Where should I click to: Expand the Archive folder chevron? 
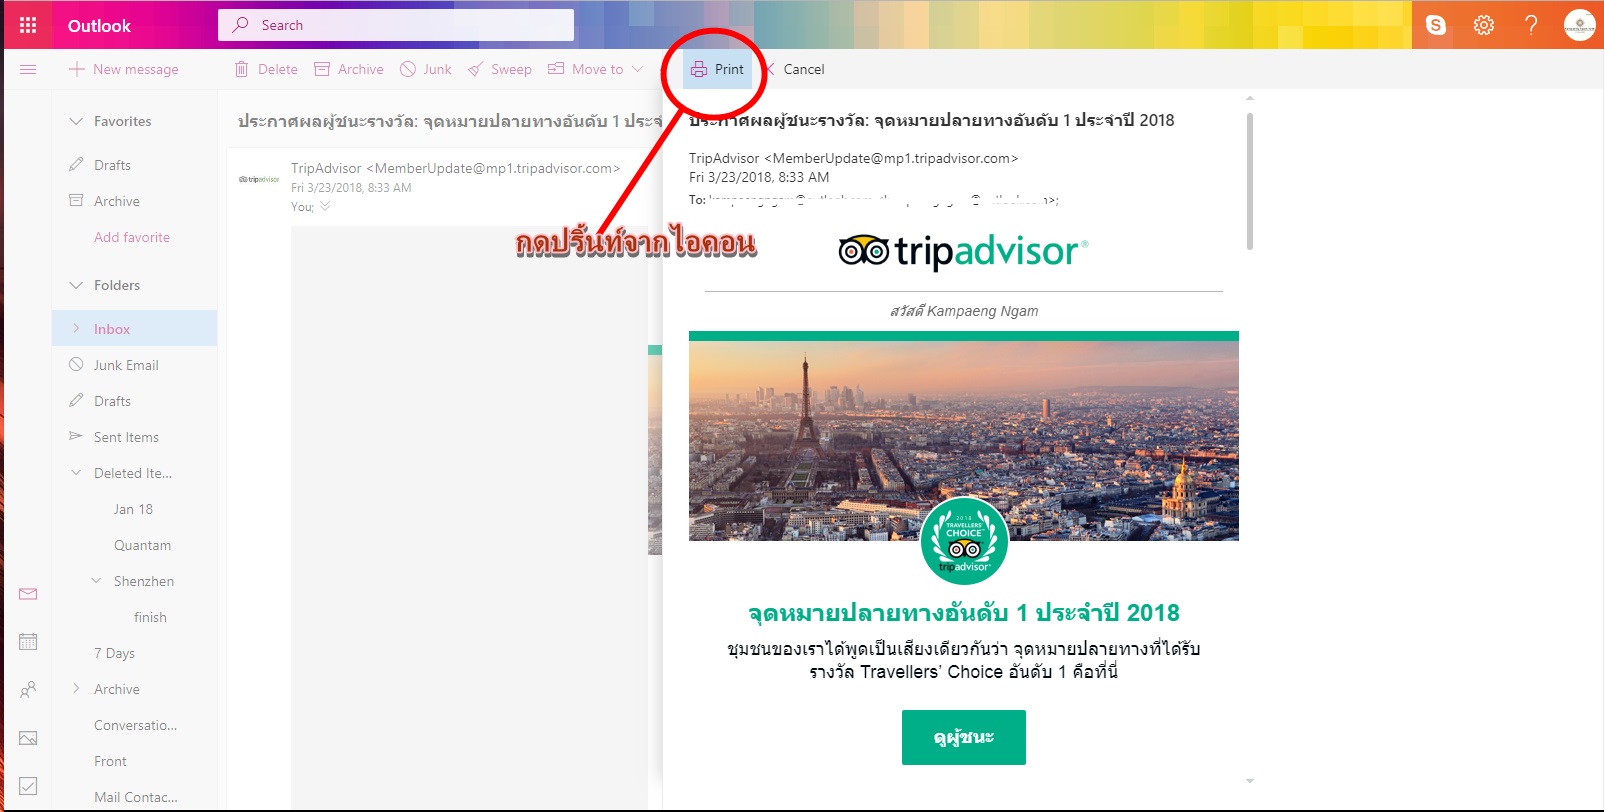[76, 689]
